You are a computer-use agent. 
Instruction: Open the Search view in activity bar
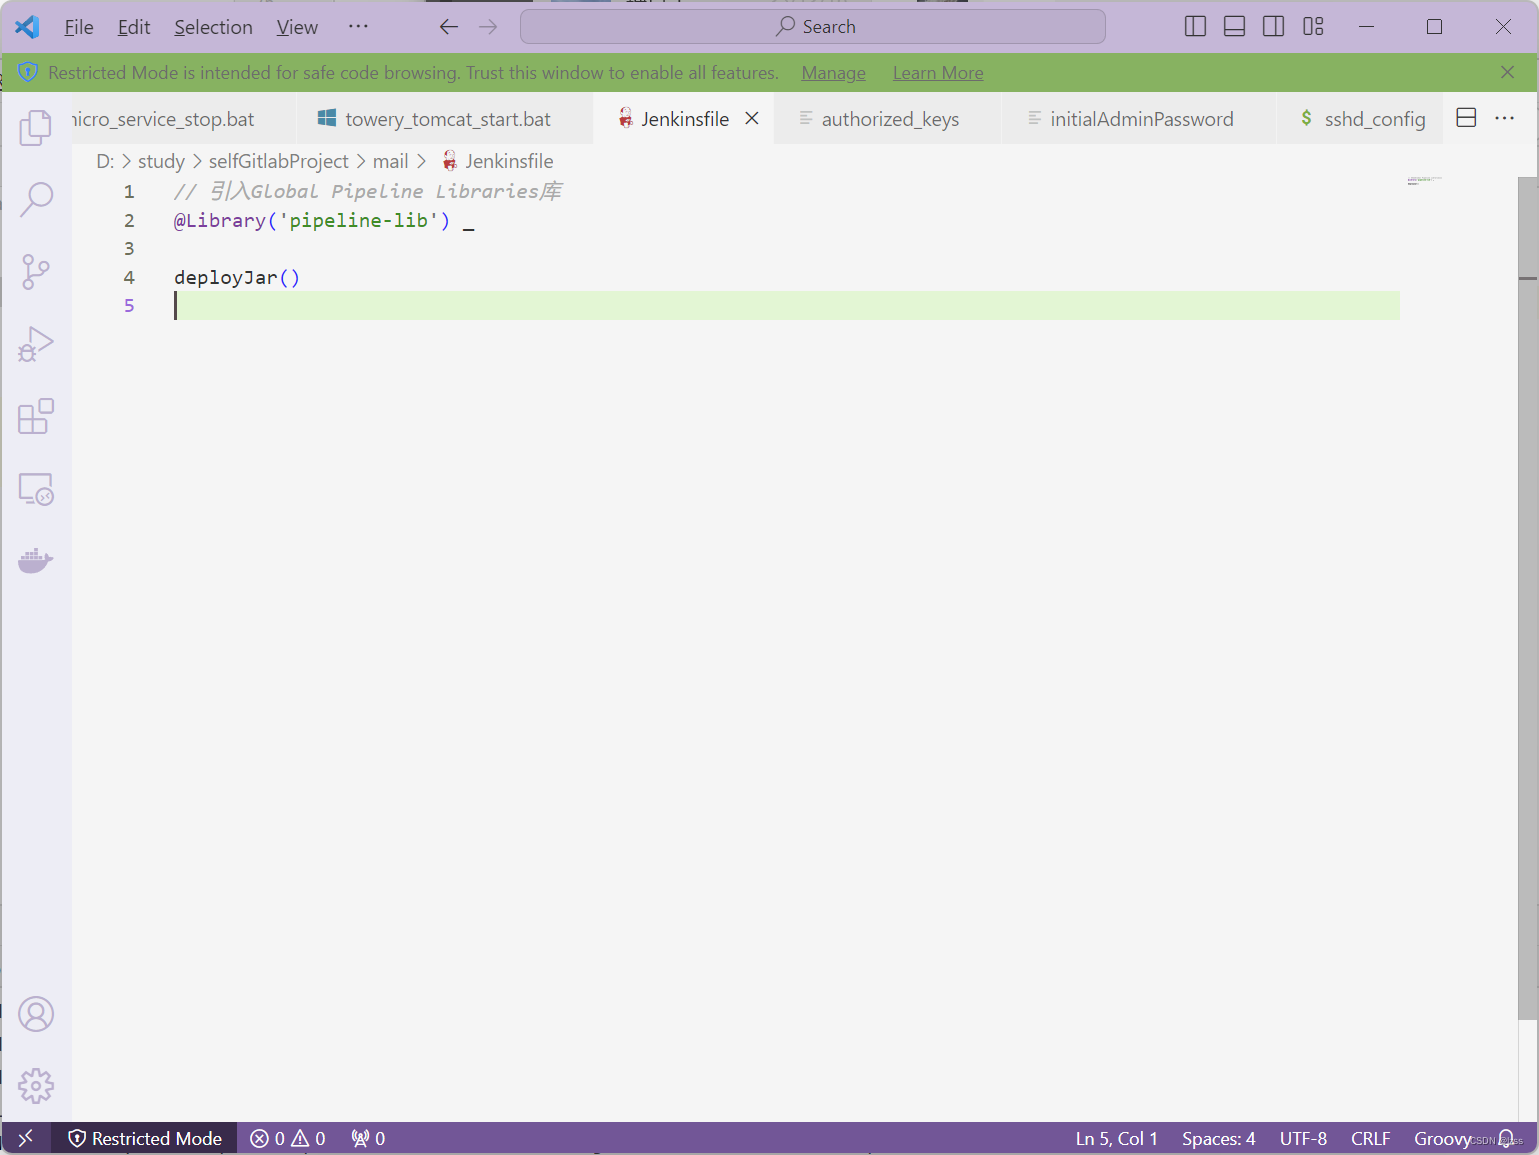36,199
